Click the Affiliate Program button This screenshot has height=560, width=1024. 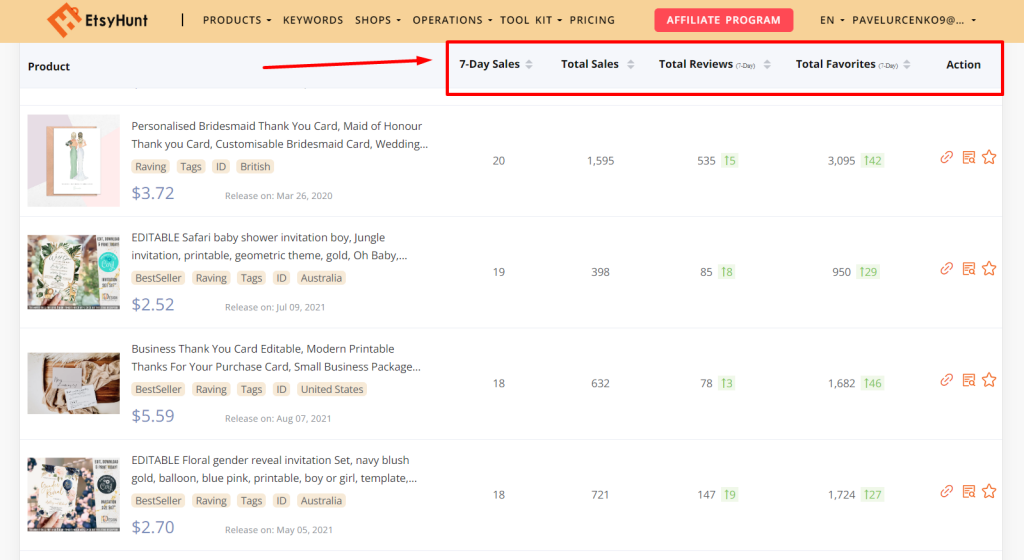pos(724,20)
